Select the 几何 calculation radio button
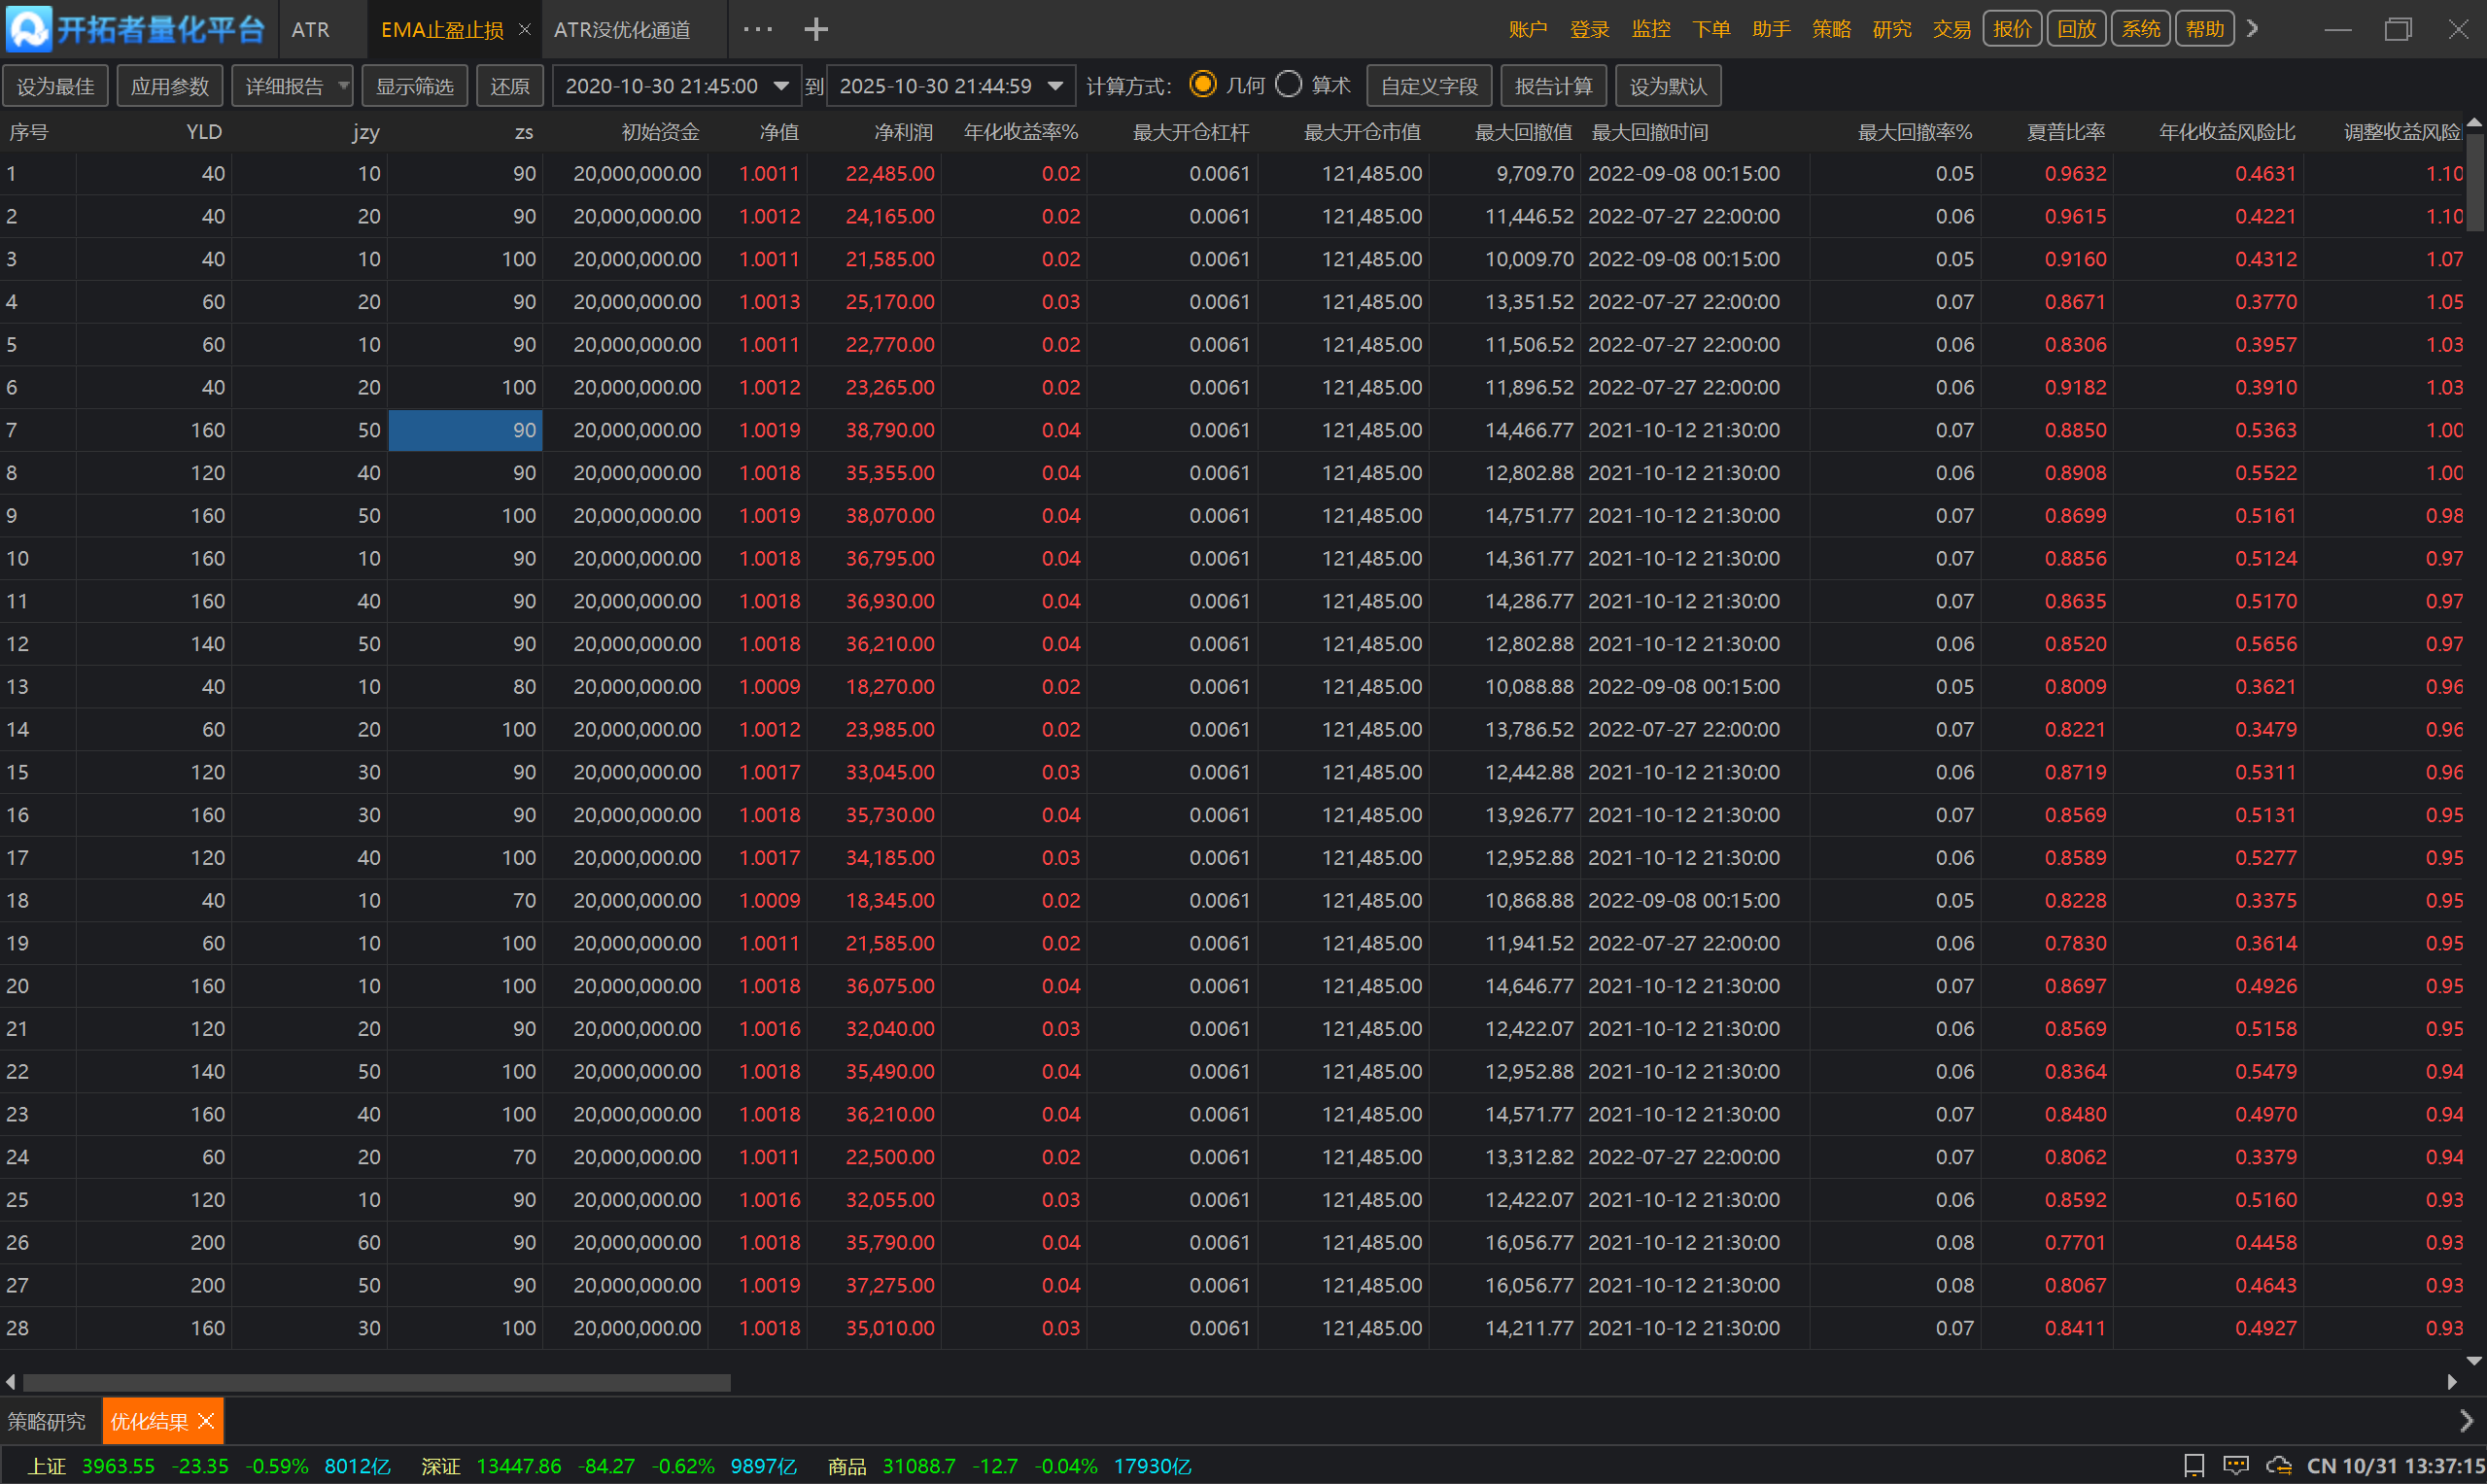The width and height of the screenshot is (2487, 1484). click(1202, 85)
